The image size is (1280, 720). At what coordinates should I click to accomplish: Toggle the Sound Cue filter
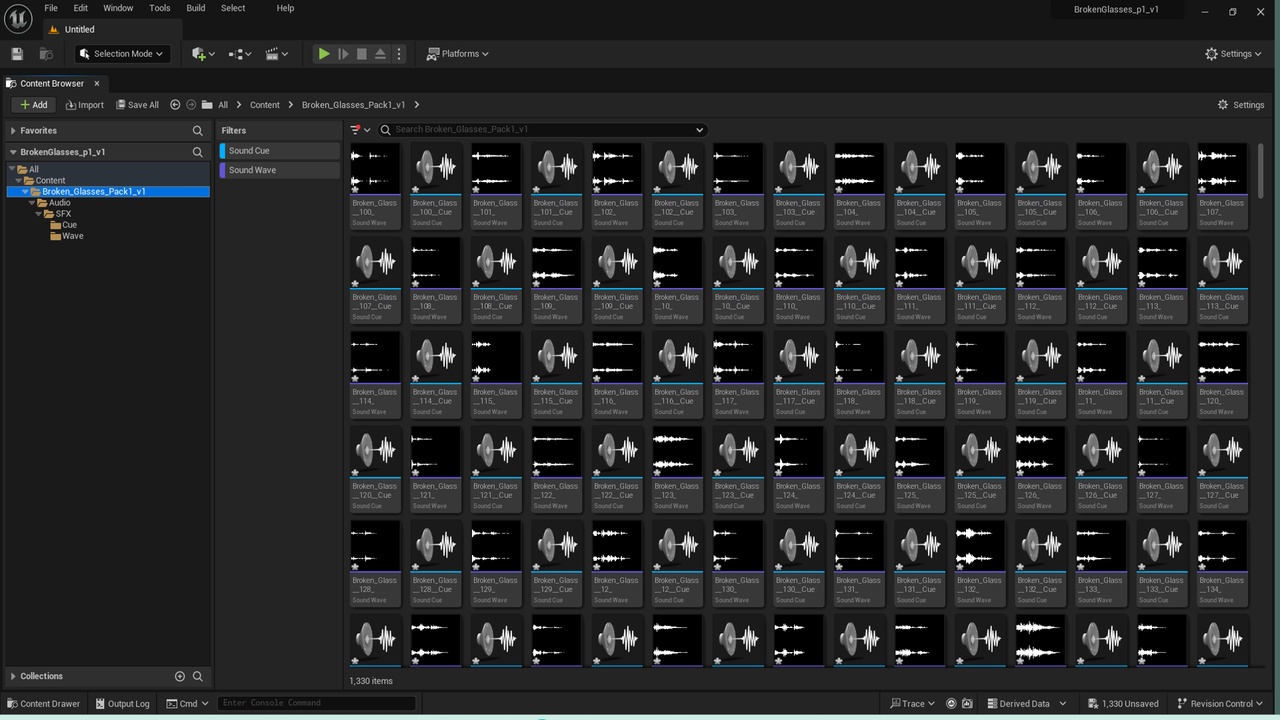[280, 151]
